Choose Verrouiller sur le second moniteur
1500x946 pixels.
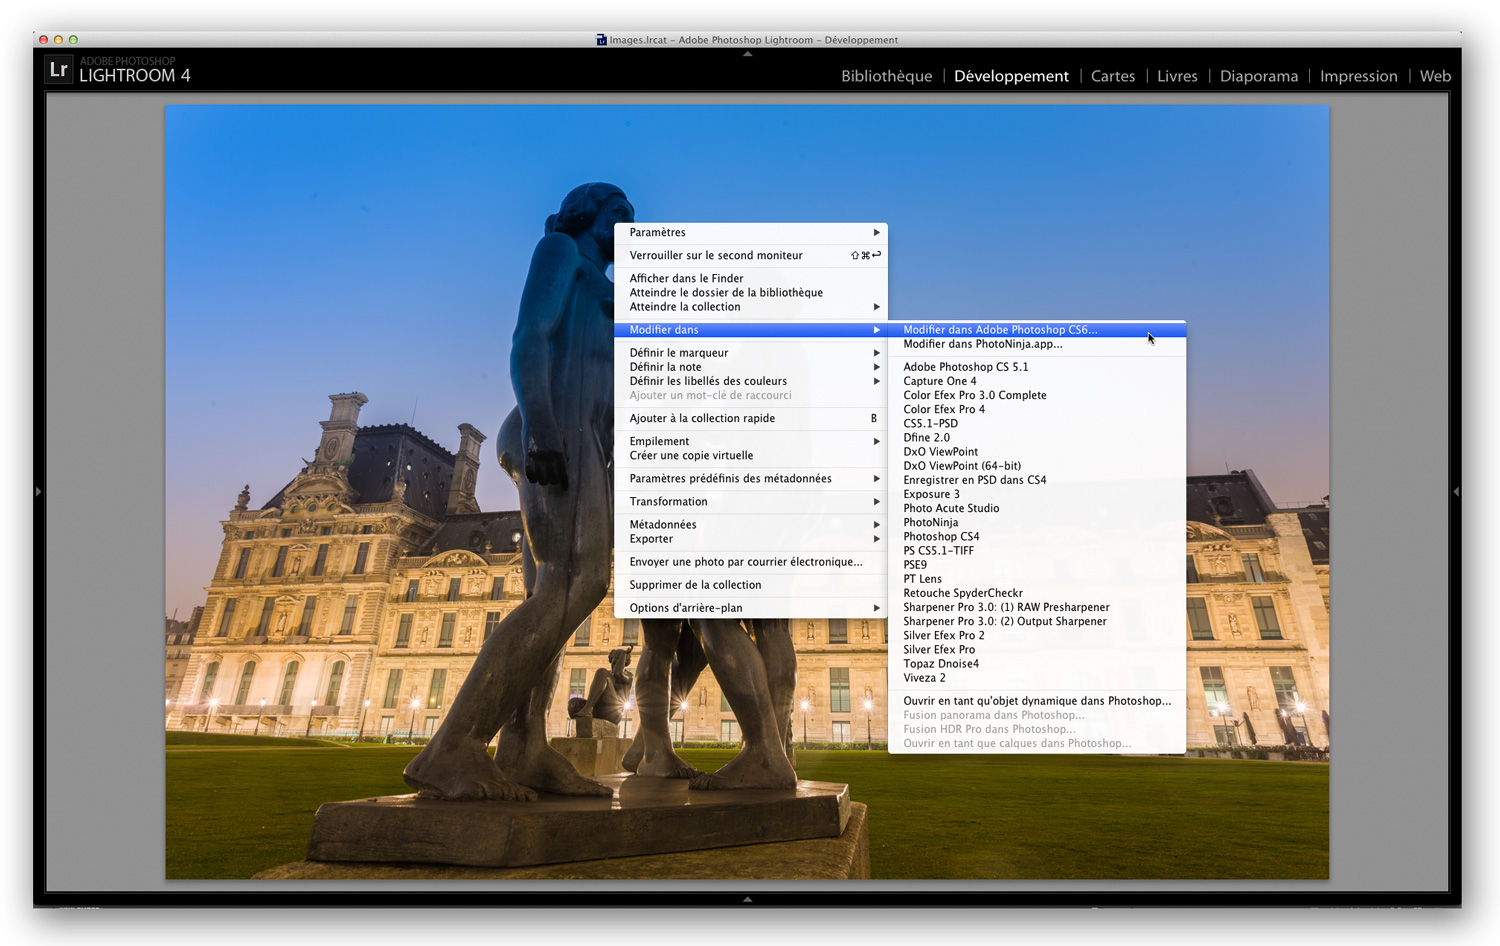(x=751, y=255)
